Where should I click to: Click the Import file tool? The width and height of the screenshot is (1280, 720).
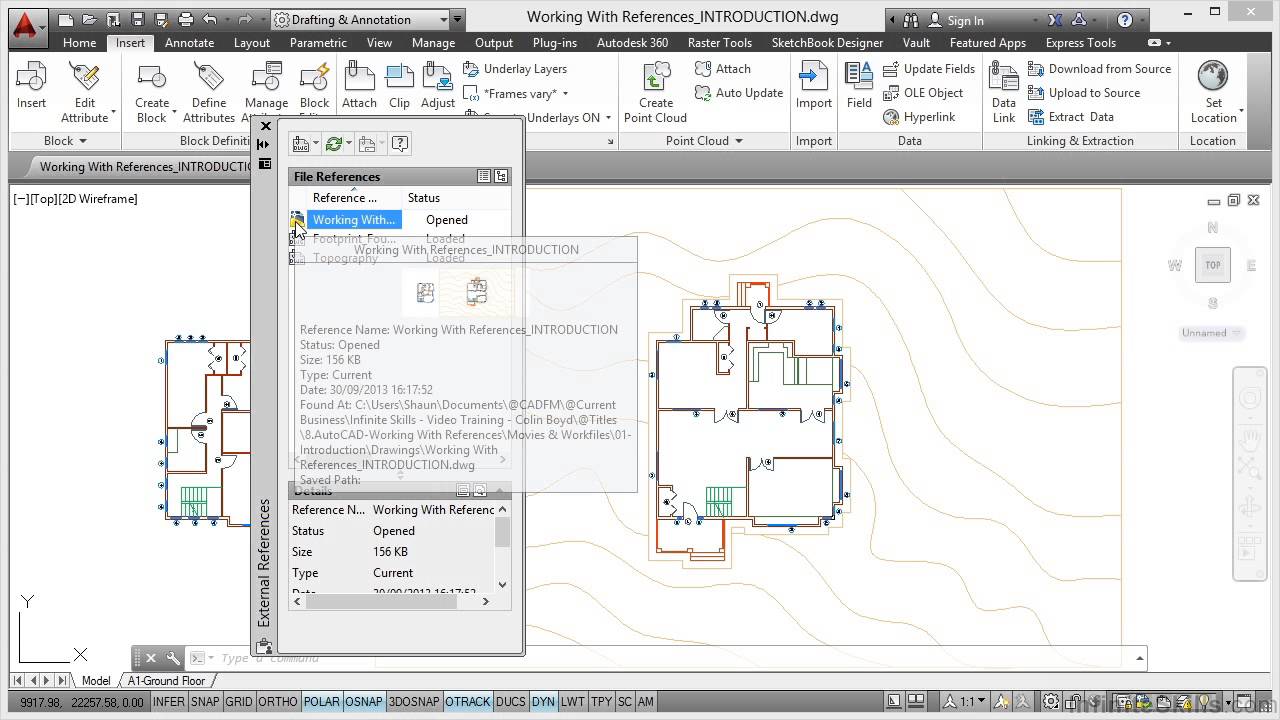814,87
